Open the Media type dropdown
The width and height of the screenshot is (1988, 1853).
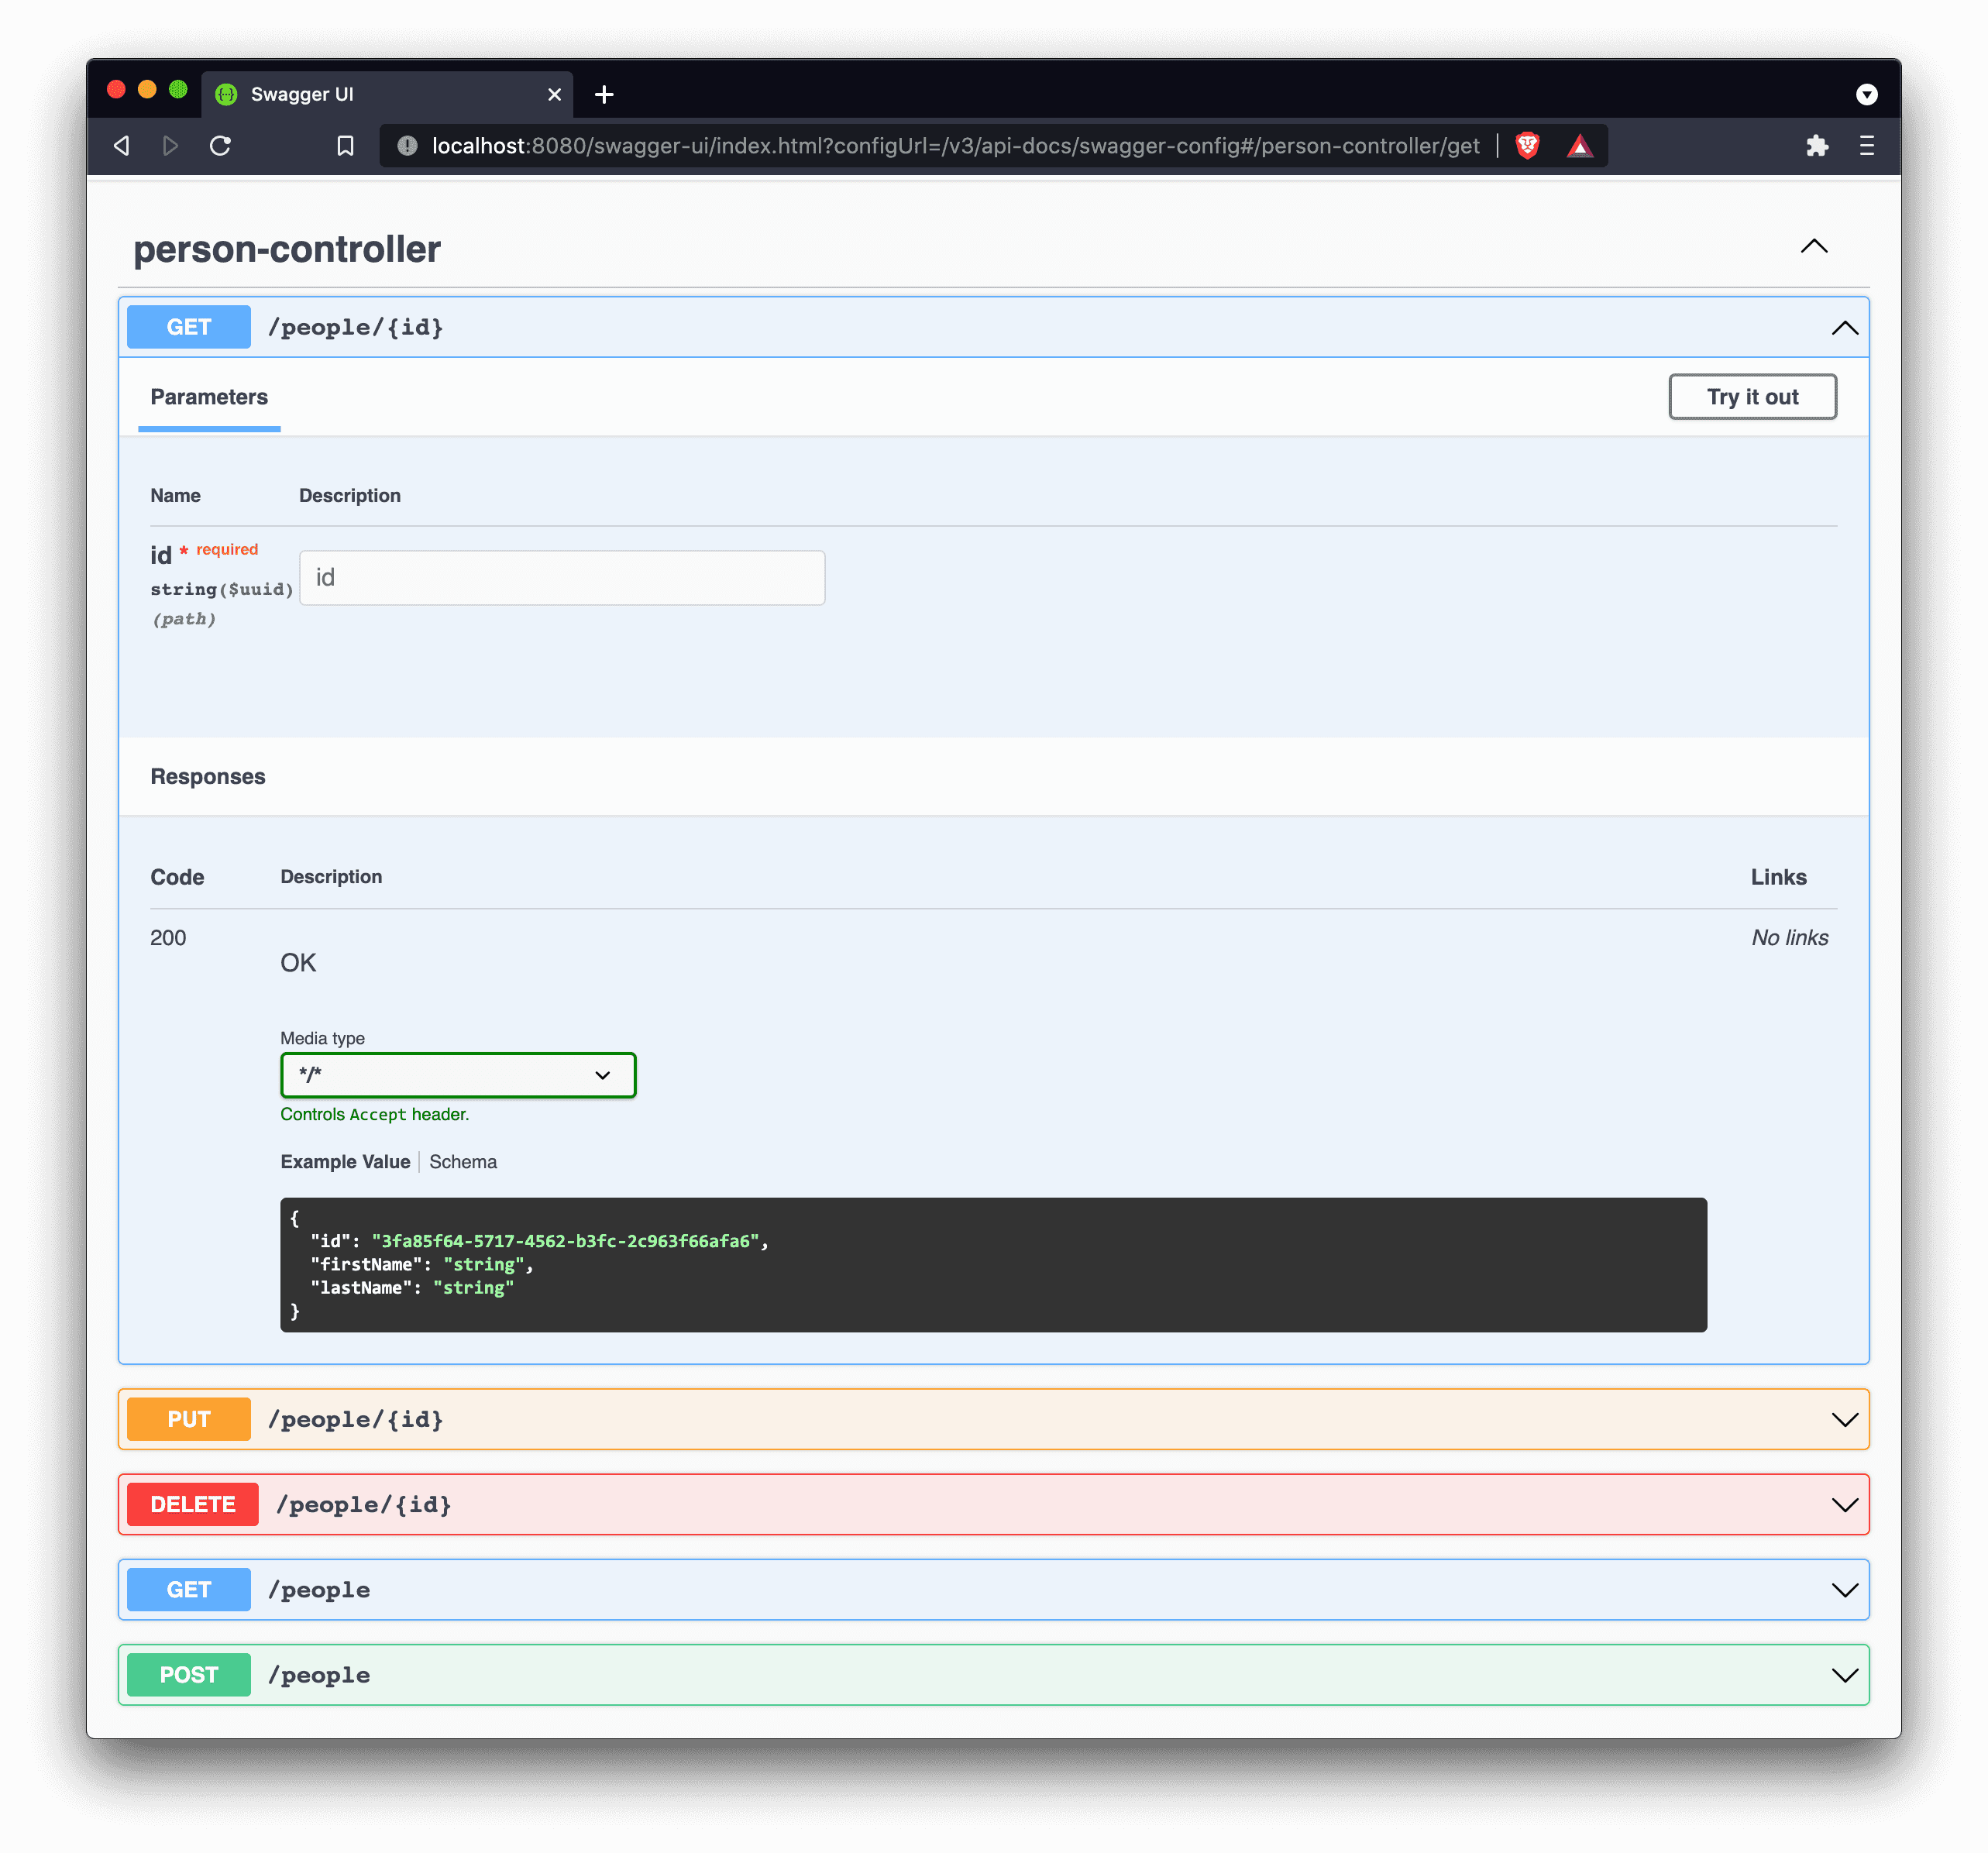(458, 1075)
